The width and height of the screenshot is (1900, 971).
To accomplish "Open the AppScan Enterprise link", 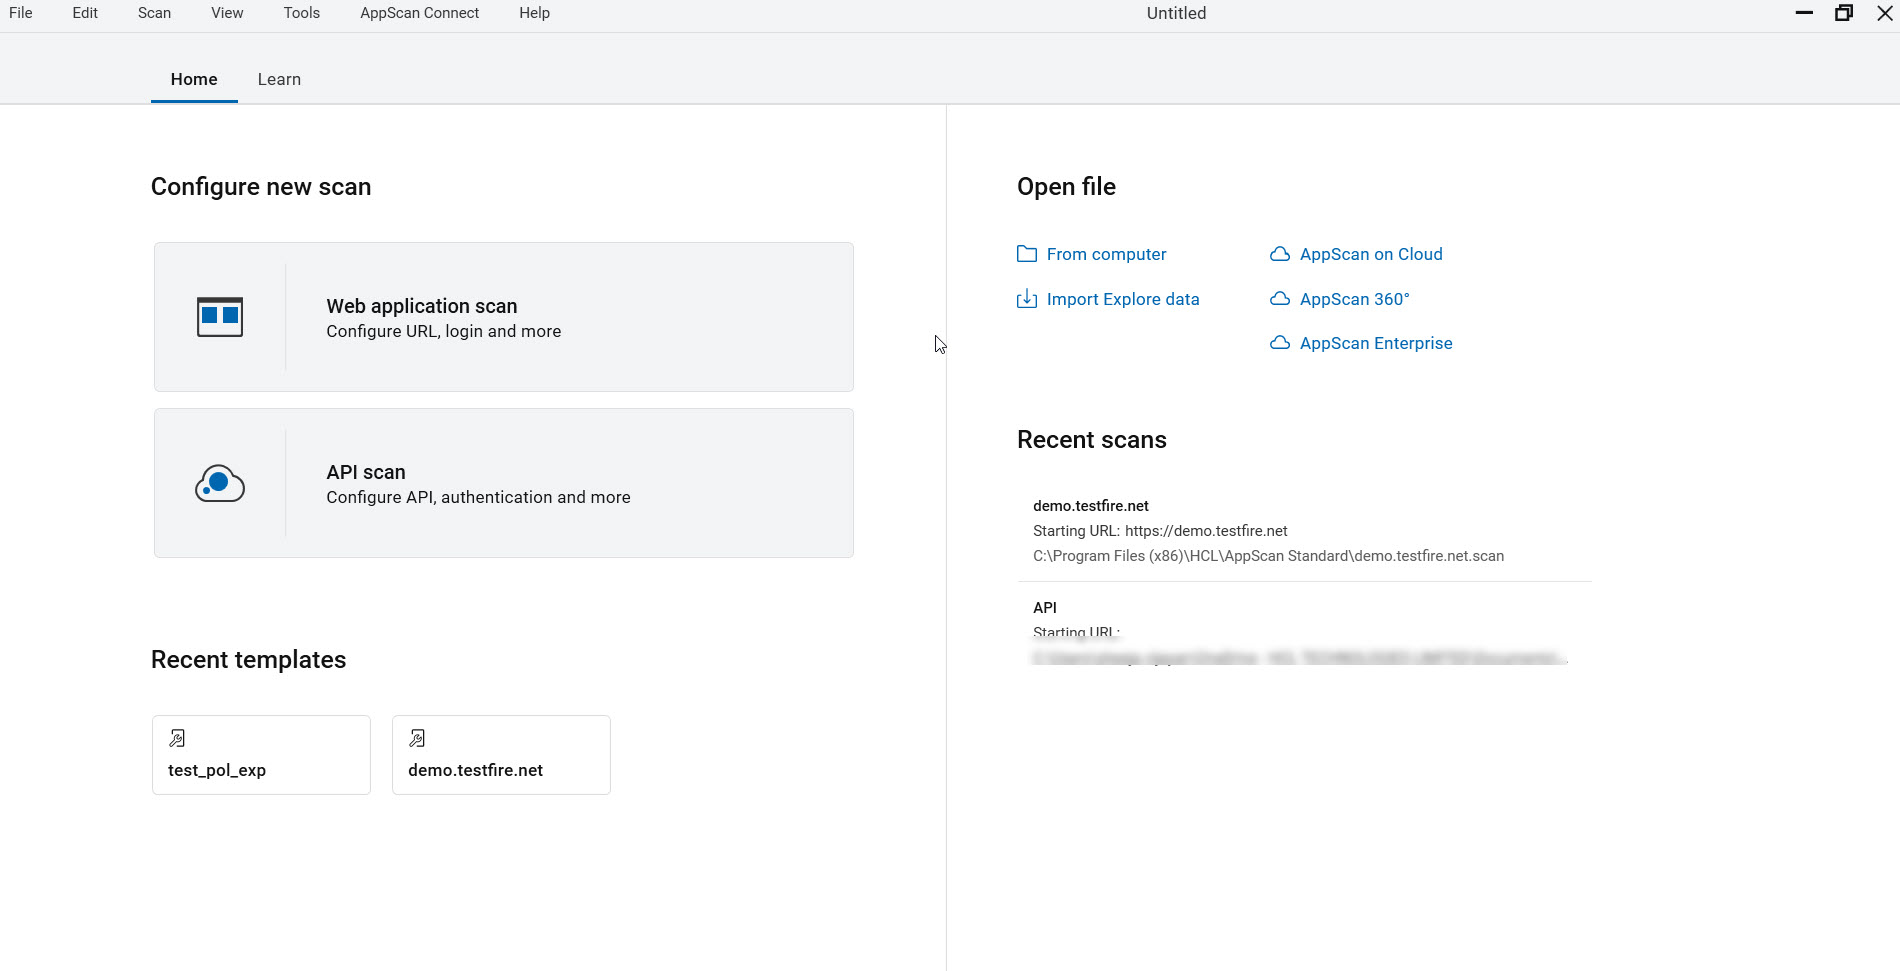I will pos(1375,343).
